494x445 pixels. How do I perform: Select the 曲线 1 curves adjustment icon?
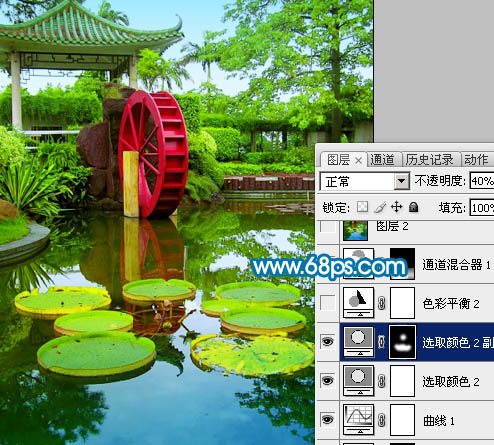[x=358, y=419]
